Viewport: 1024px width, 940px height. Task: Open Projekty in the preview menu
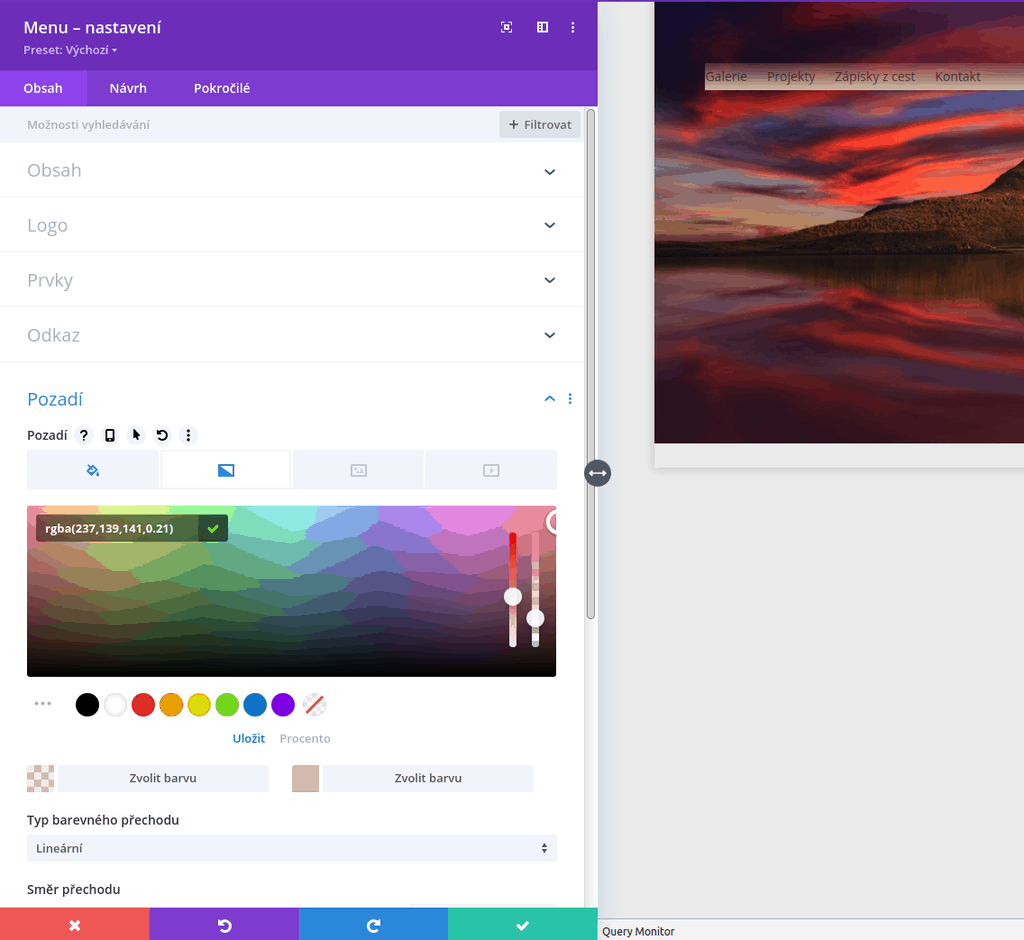(x=791, y=76)
